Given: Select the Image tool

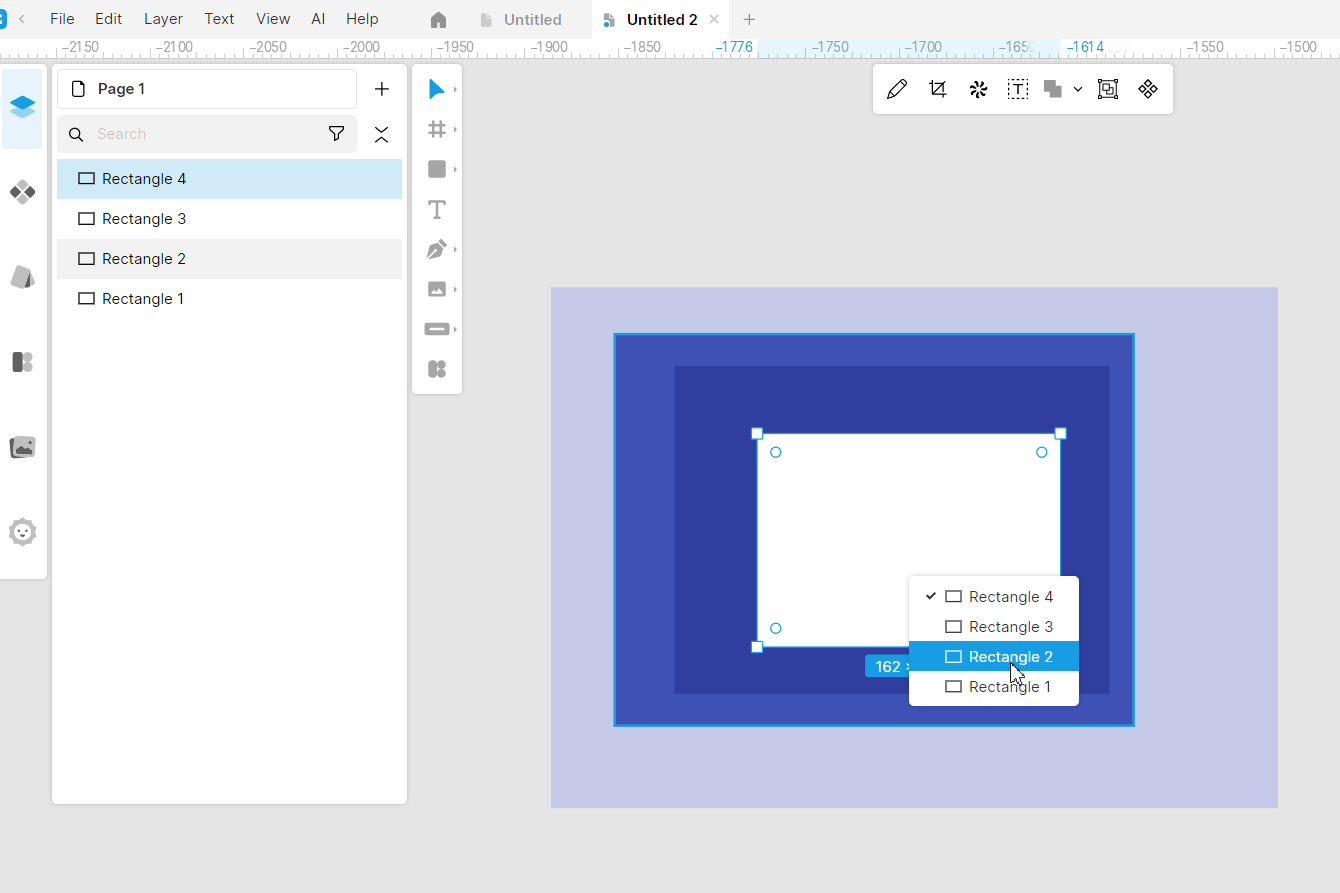Looking at the screenshot, I should click(436, 289).
